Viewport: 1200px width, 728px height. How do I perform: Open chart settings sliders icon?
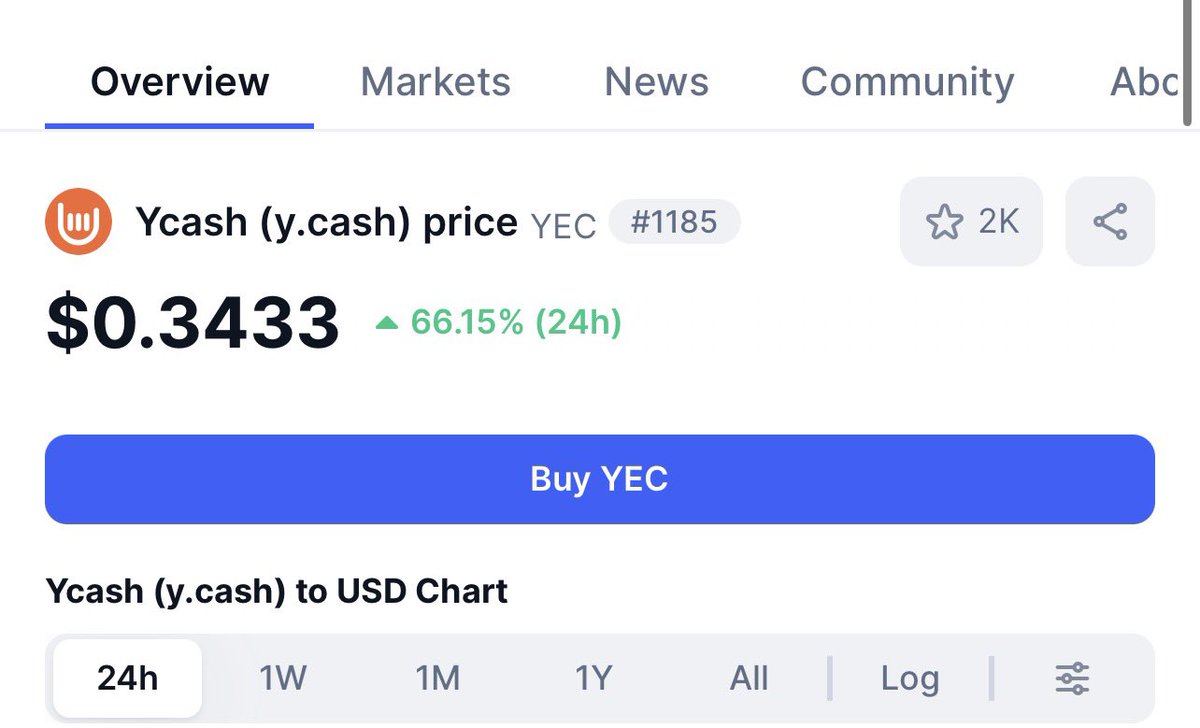(1072, 679)
